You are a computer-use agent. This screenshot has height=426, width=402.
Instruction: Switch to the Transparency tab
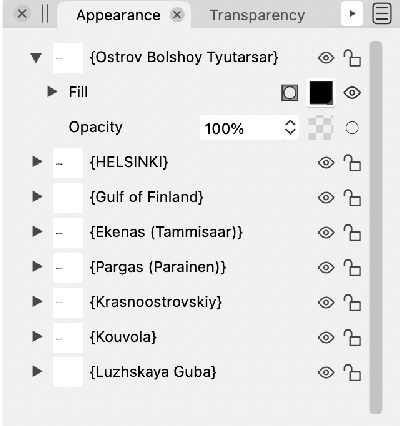click(x=257, y=15)
